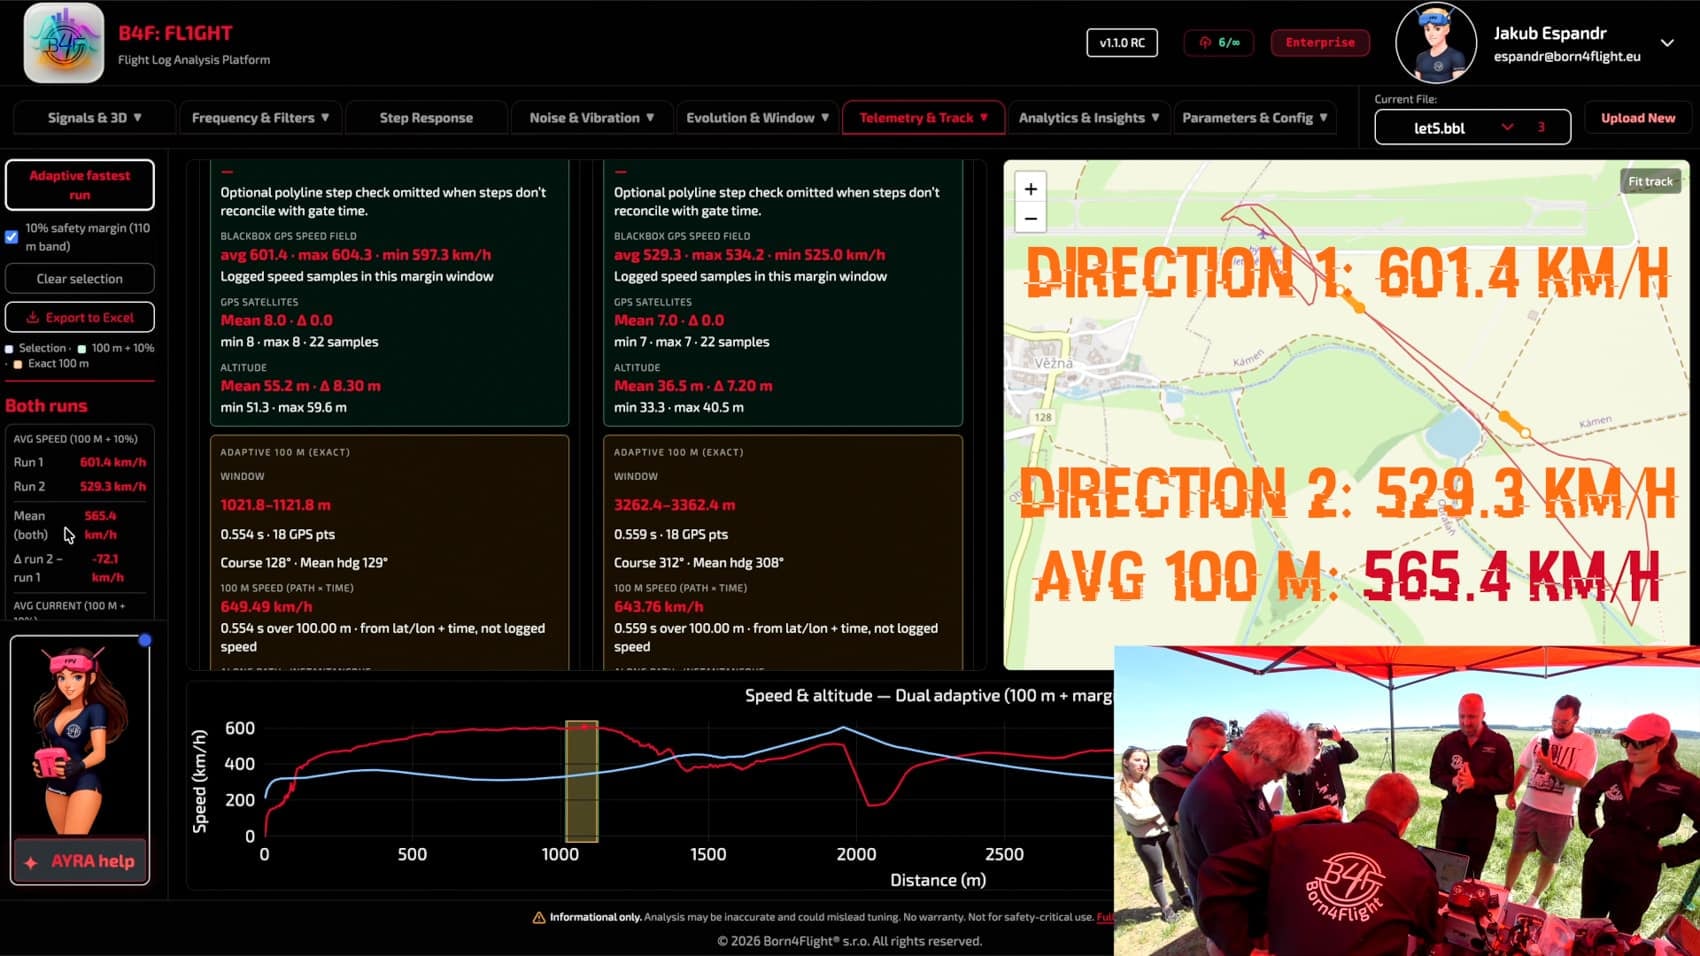Click the Mean 7.0 satellites value
This screenshot has width=1700, height=956.
[x=669, y=321]
